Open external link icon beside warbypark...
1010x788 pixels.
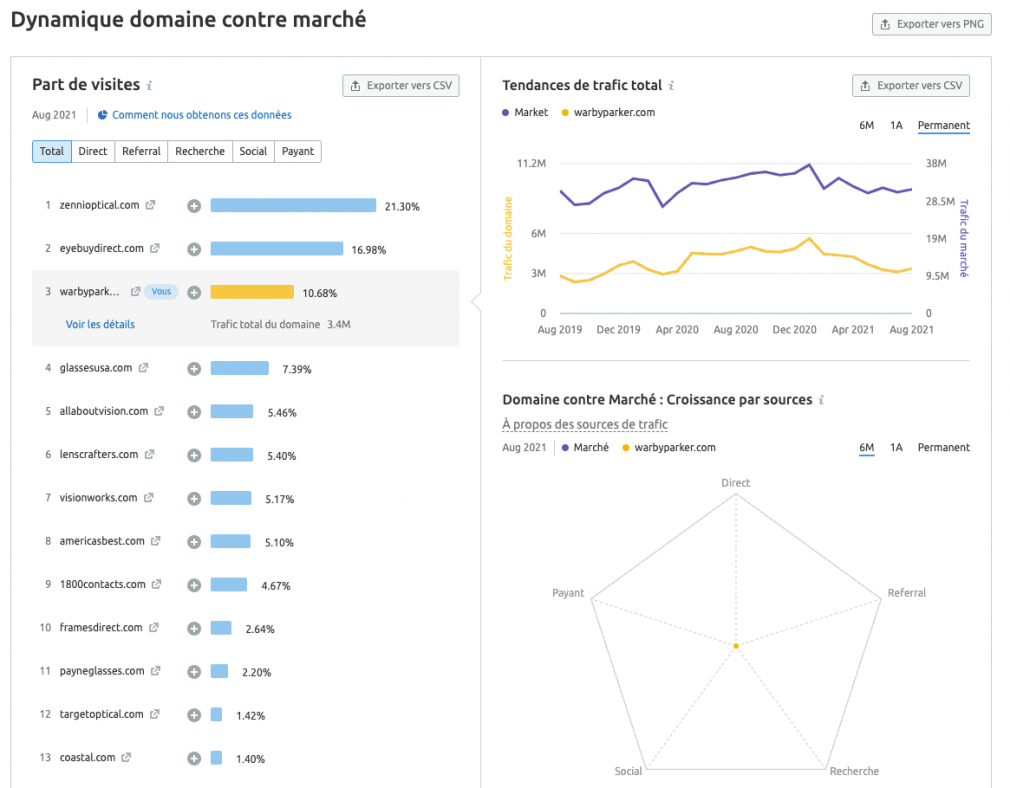pos(135,291)
